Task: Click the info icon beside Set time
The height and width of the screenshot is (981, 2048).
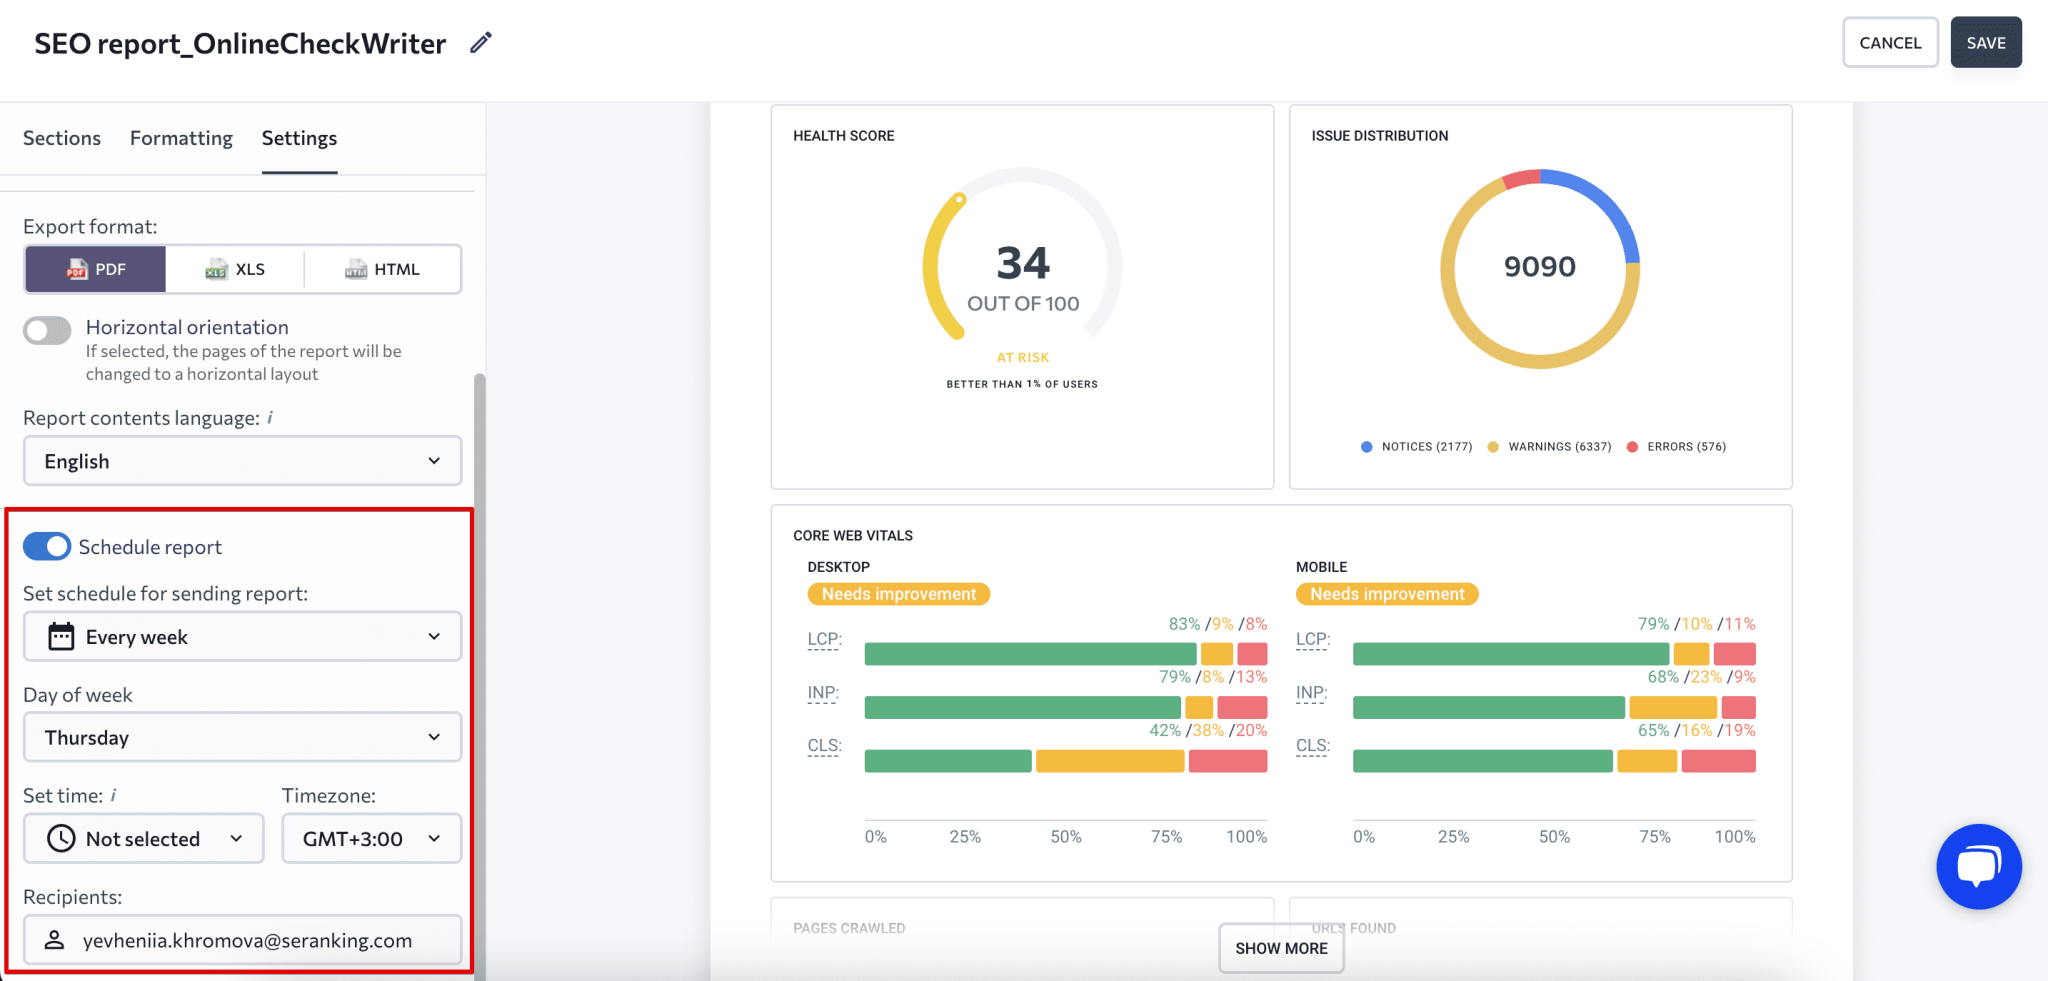Action: 113,795
